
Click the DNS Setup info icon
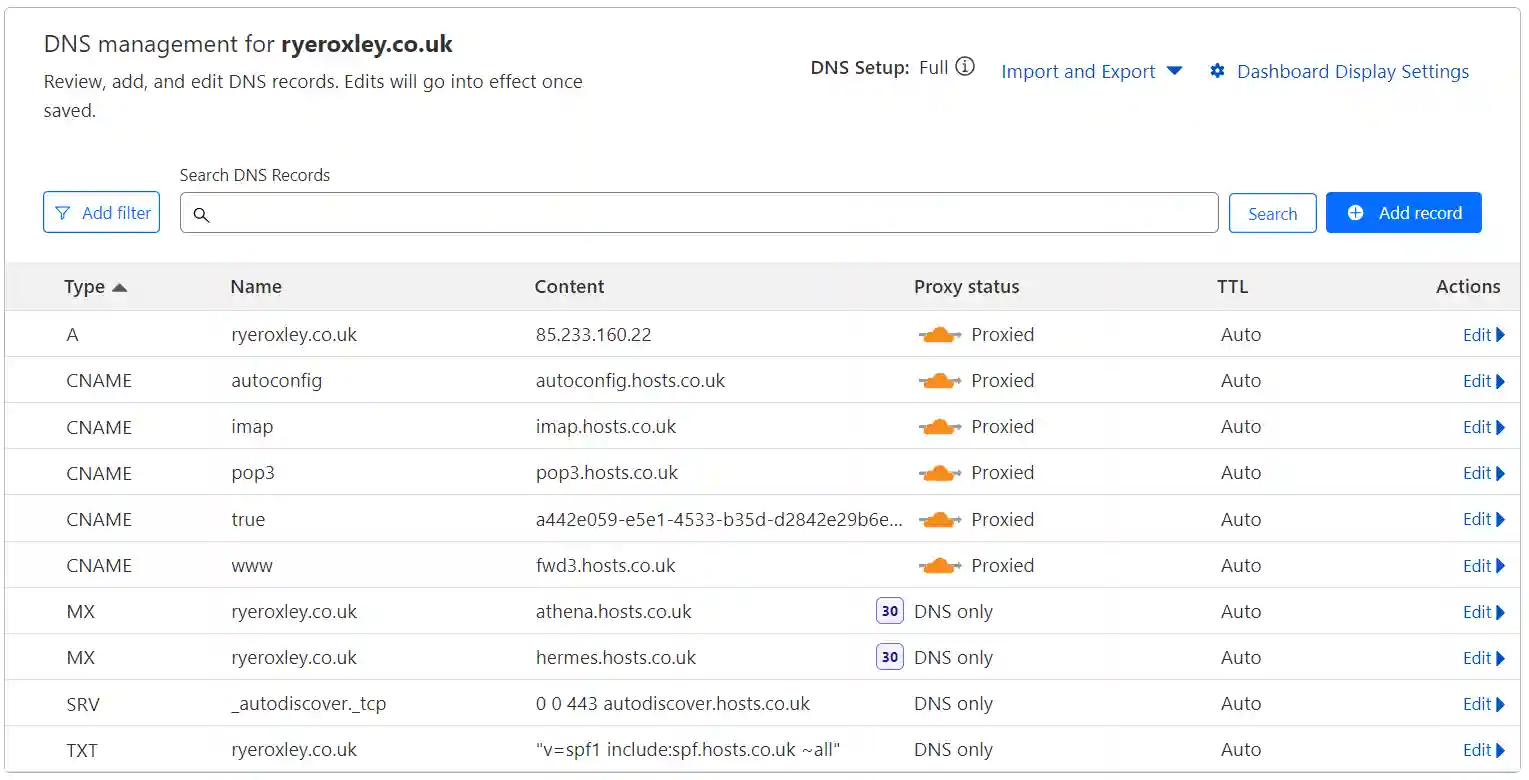pyautogui.click(x=965, y=66)
